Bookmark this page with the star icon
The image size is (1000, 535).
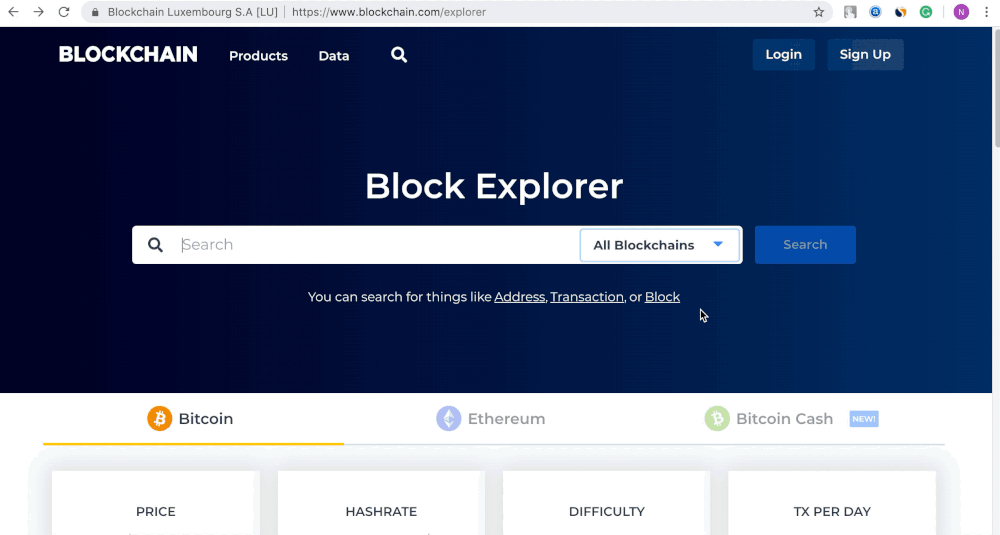pos(819,12)
